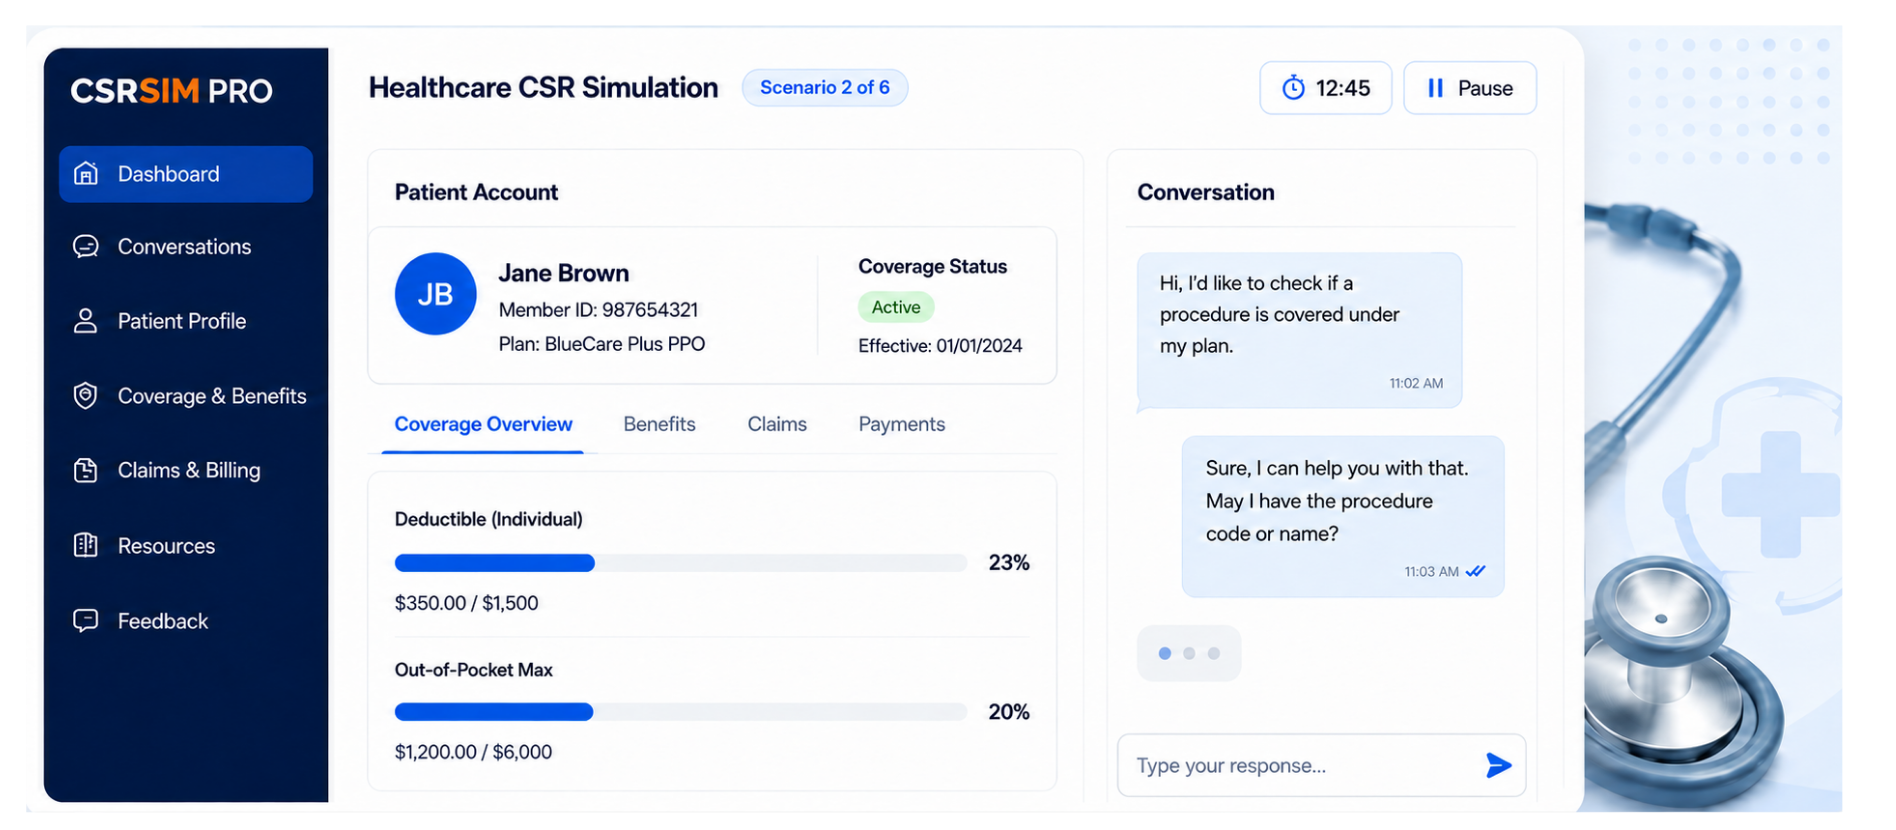Click the JB avatar circle

435,293
